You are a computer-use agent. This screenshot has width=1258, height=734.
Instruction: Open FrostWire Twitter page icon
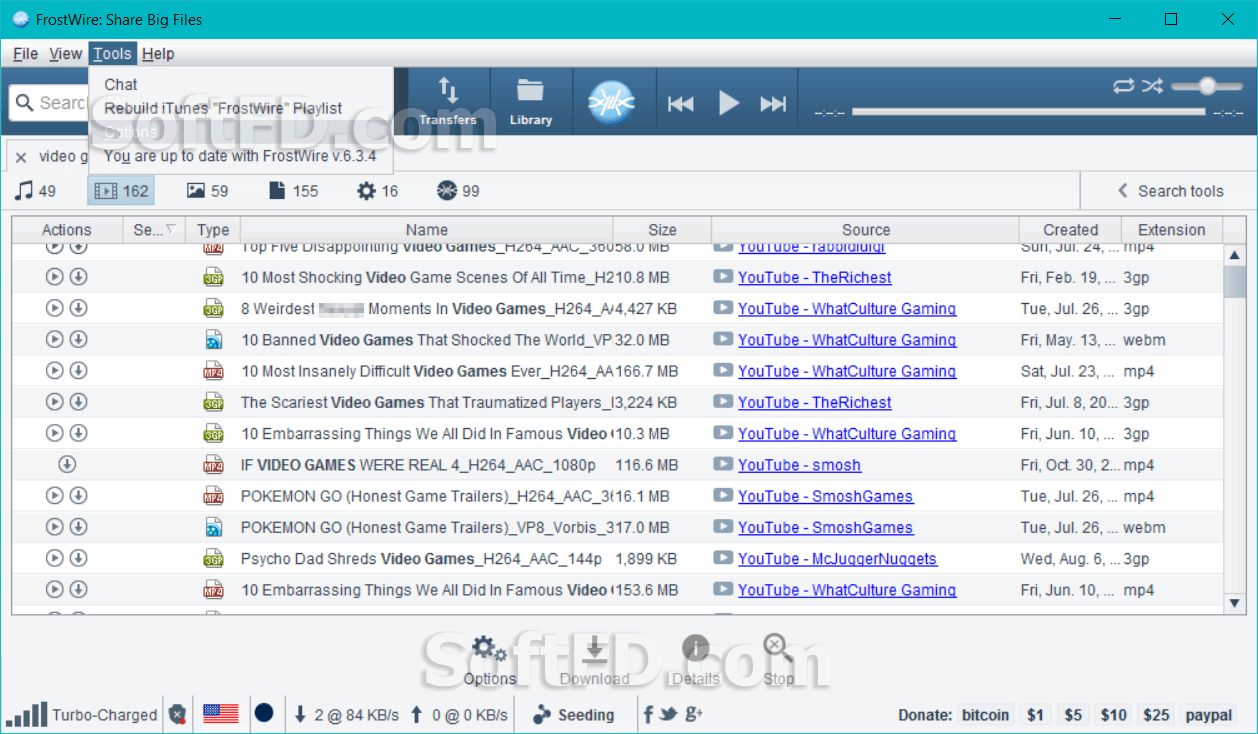pyautogui.click(x=668, y=714)
